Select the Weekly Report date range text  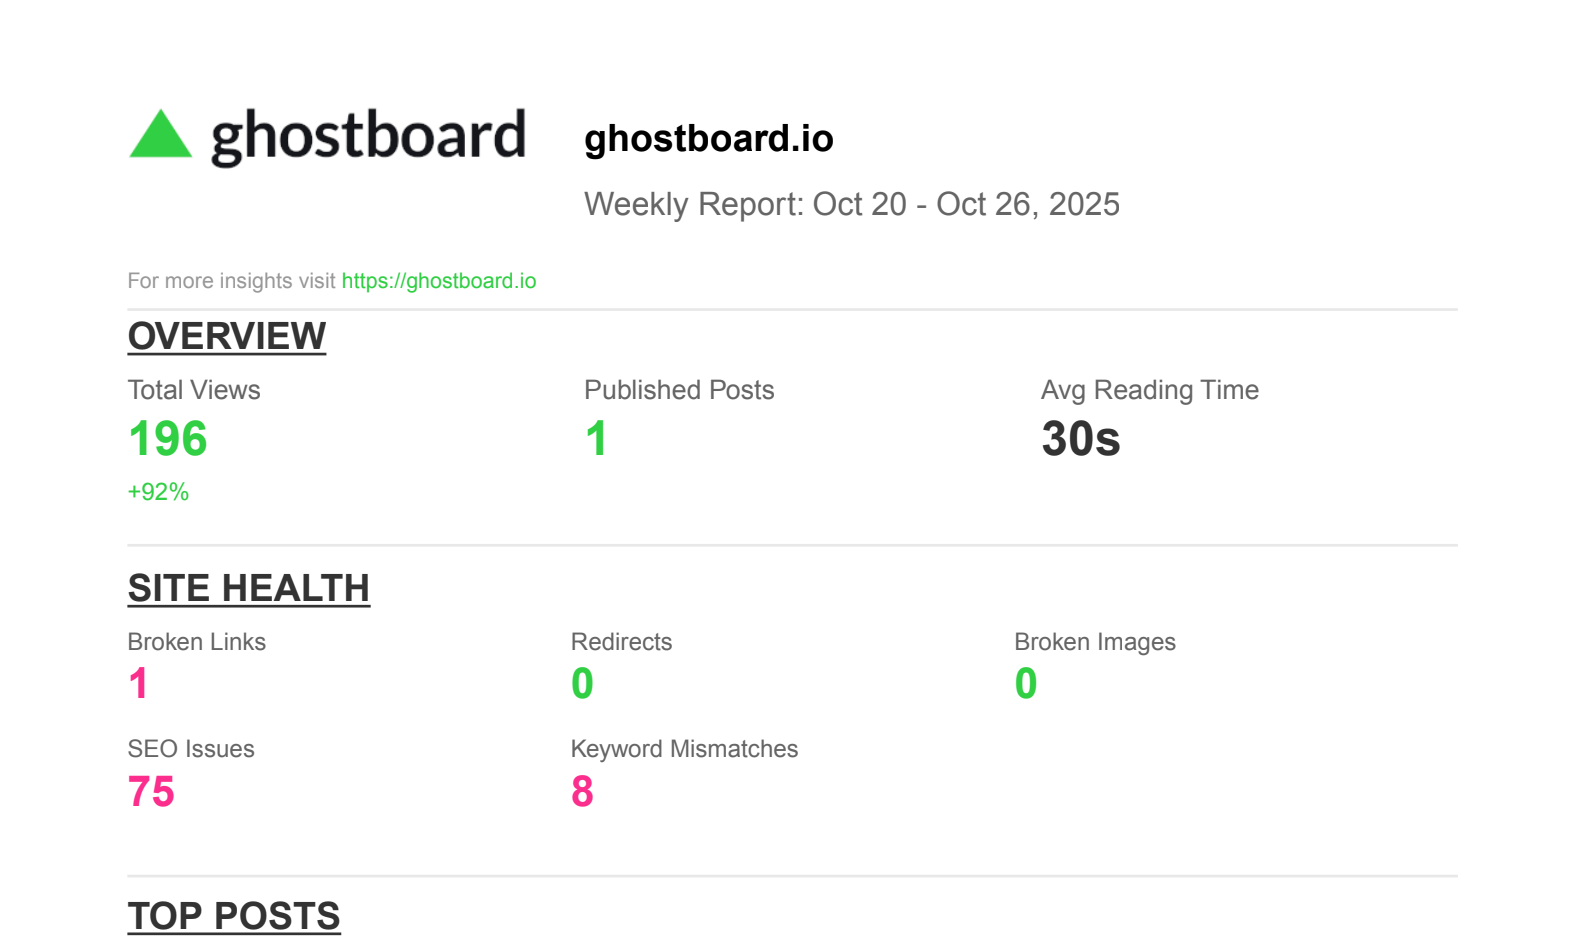(851, 204)
